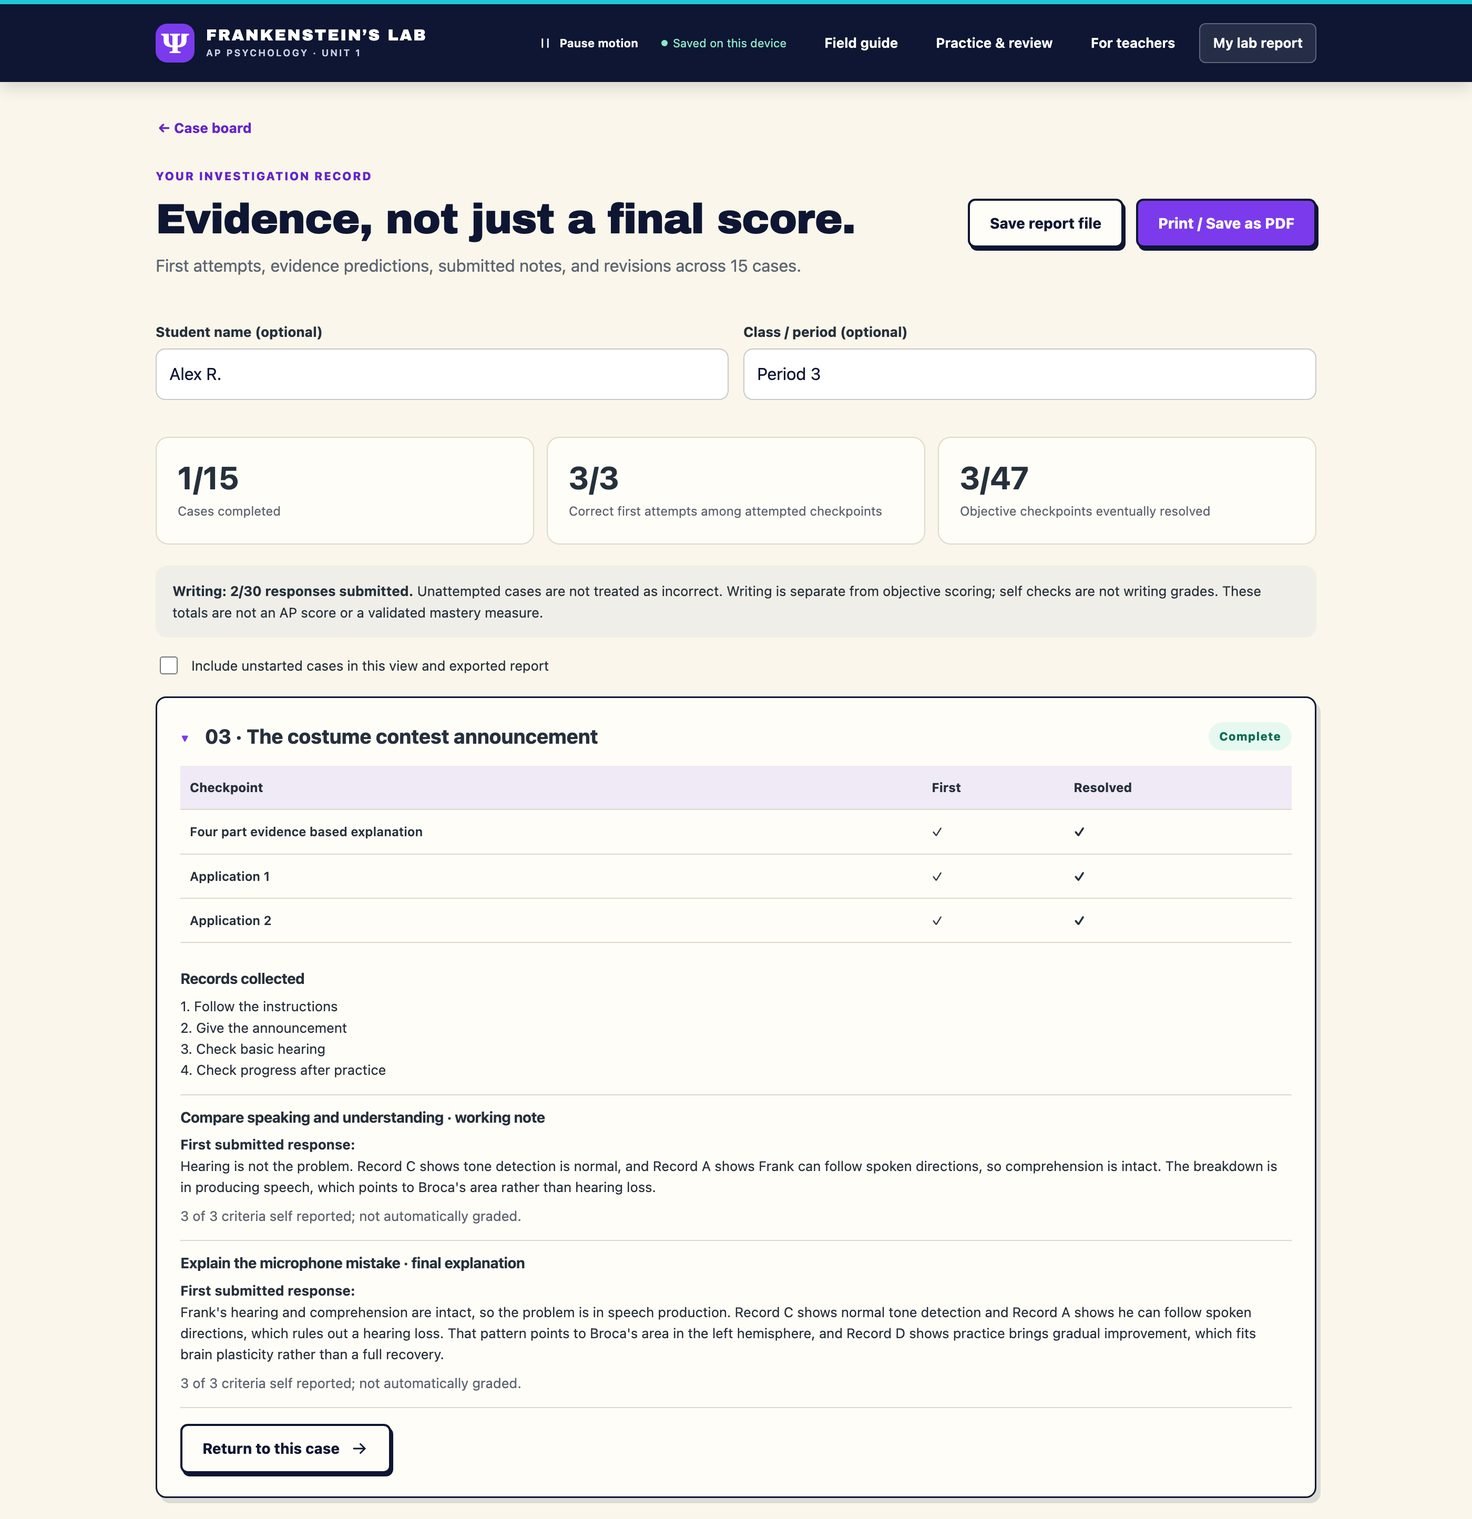Viewport: 1472px width, 1519px height.
Task: Collapse the costume contest announcement case
Action: tap(185, 738)
